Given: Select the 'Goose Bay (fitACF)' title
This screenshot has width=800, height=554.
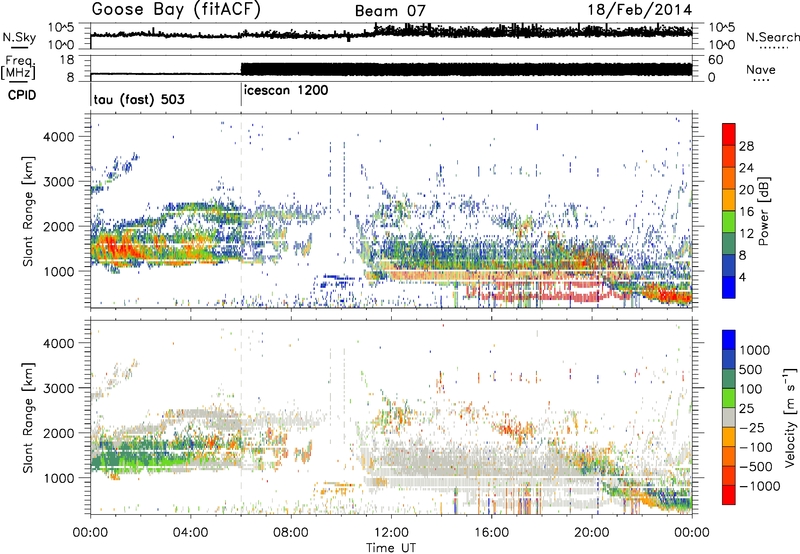Looking at the screenshot, I should (x=176, y=9).
